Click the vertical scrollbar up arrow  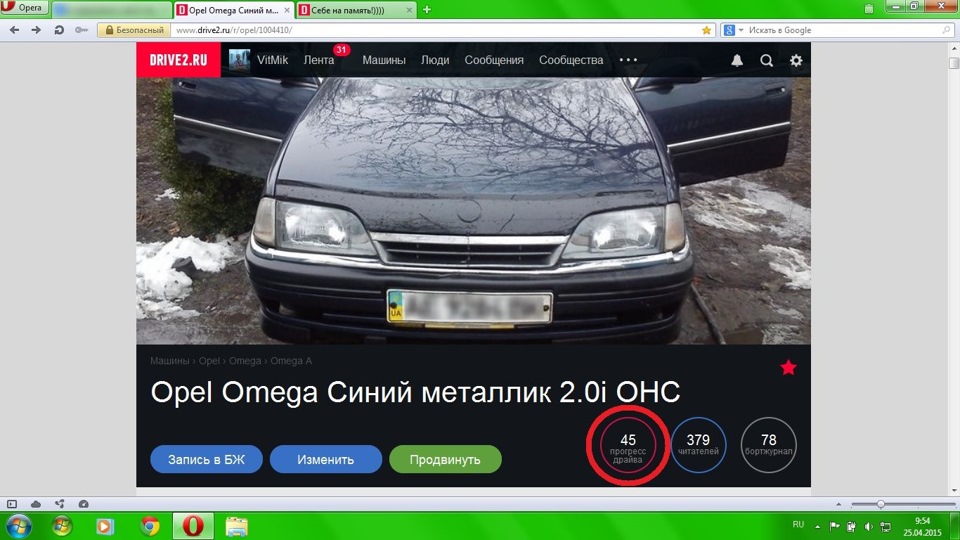point(954,47)
